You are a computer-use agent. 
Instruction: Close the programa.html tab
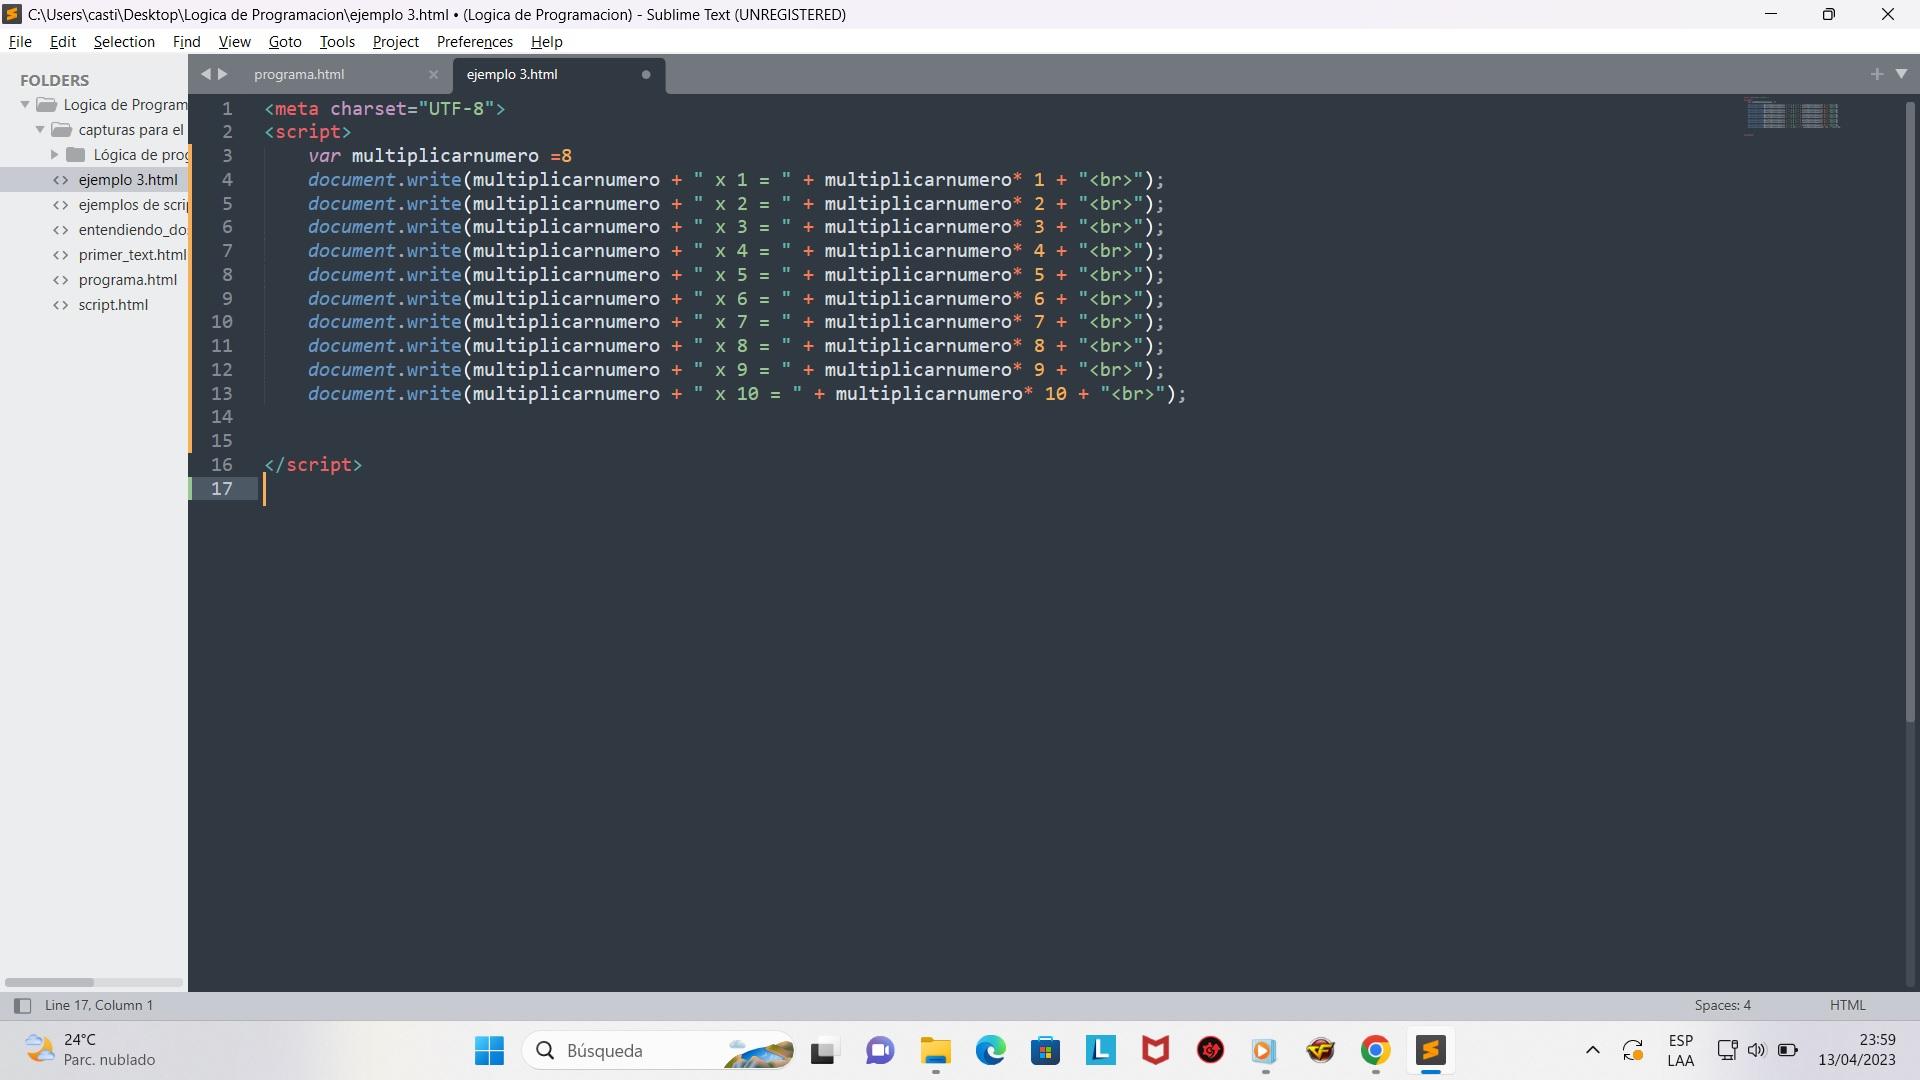click(433, 74)
